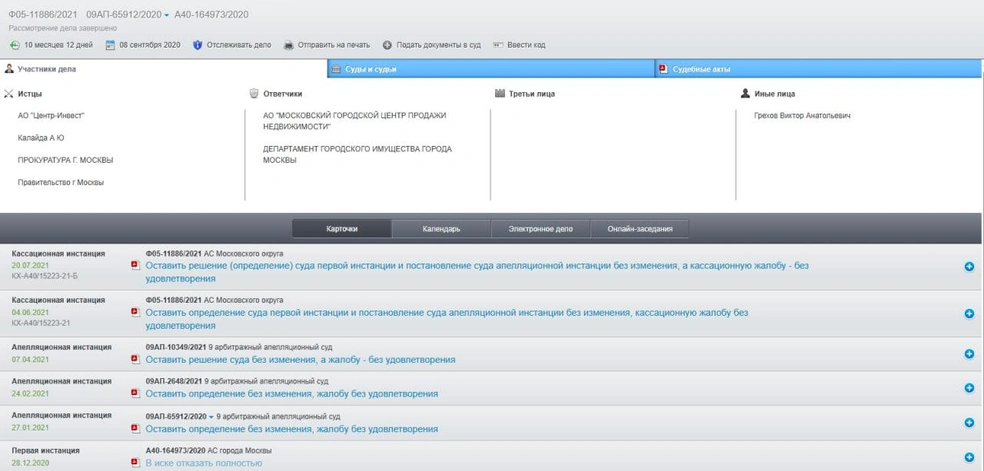The width and height of the screenshot is (984, 471).
Task: Switch to Судебные акты tab
Action: 818,69
